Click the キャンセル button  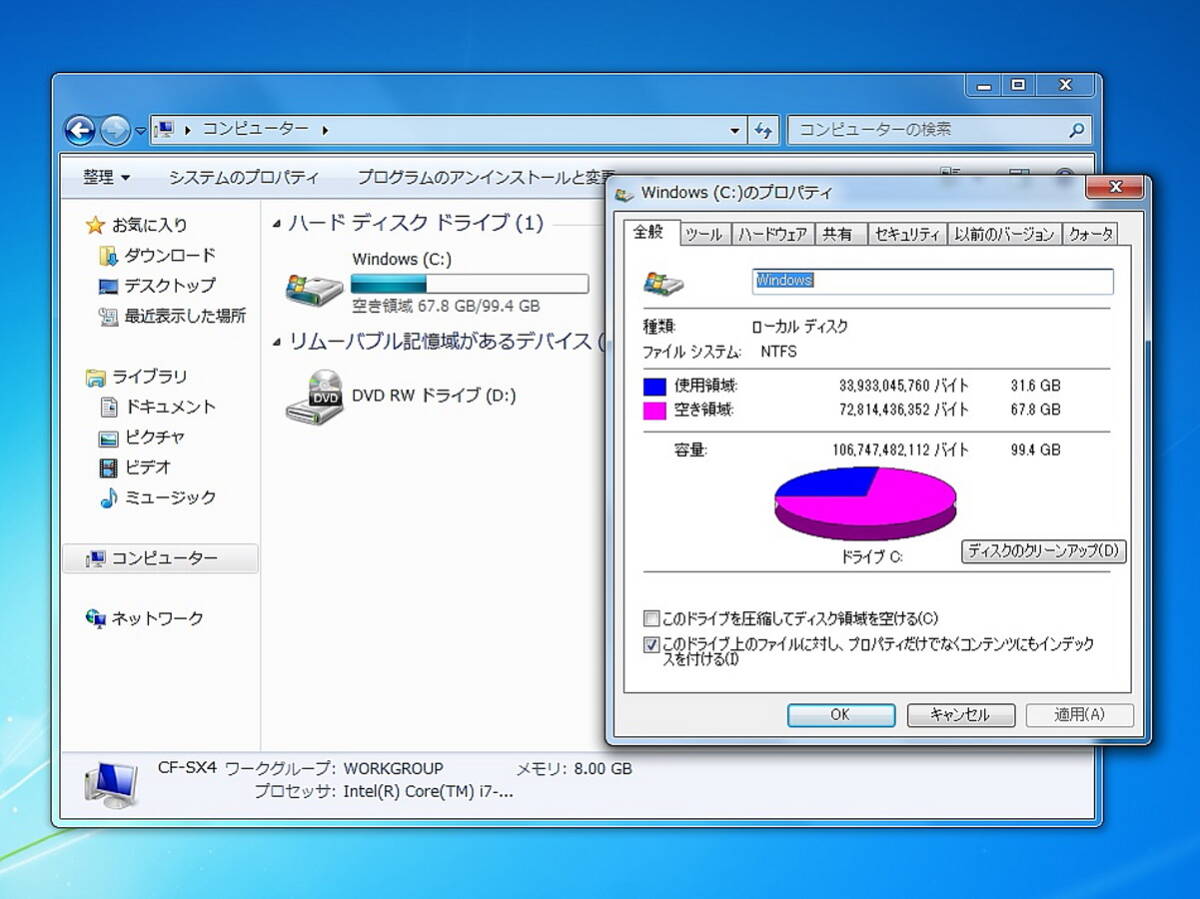[x=961, y=715]
